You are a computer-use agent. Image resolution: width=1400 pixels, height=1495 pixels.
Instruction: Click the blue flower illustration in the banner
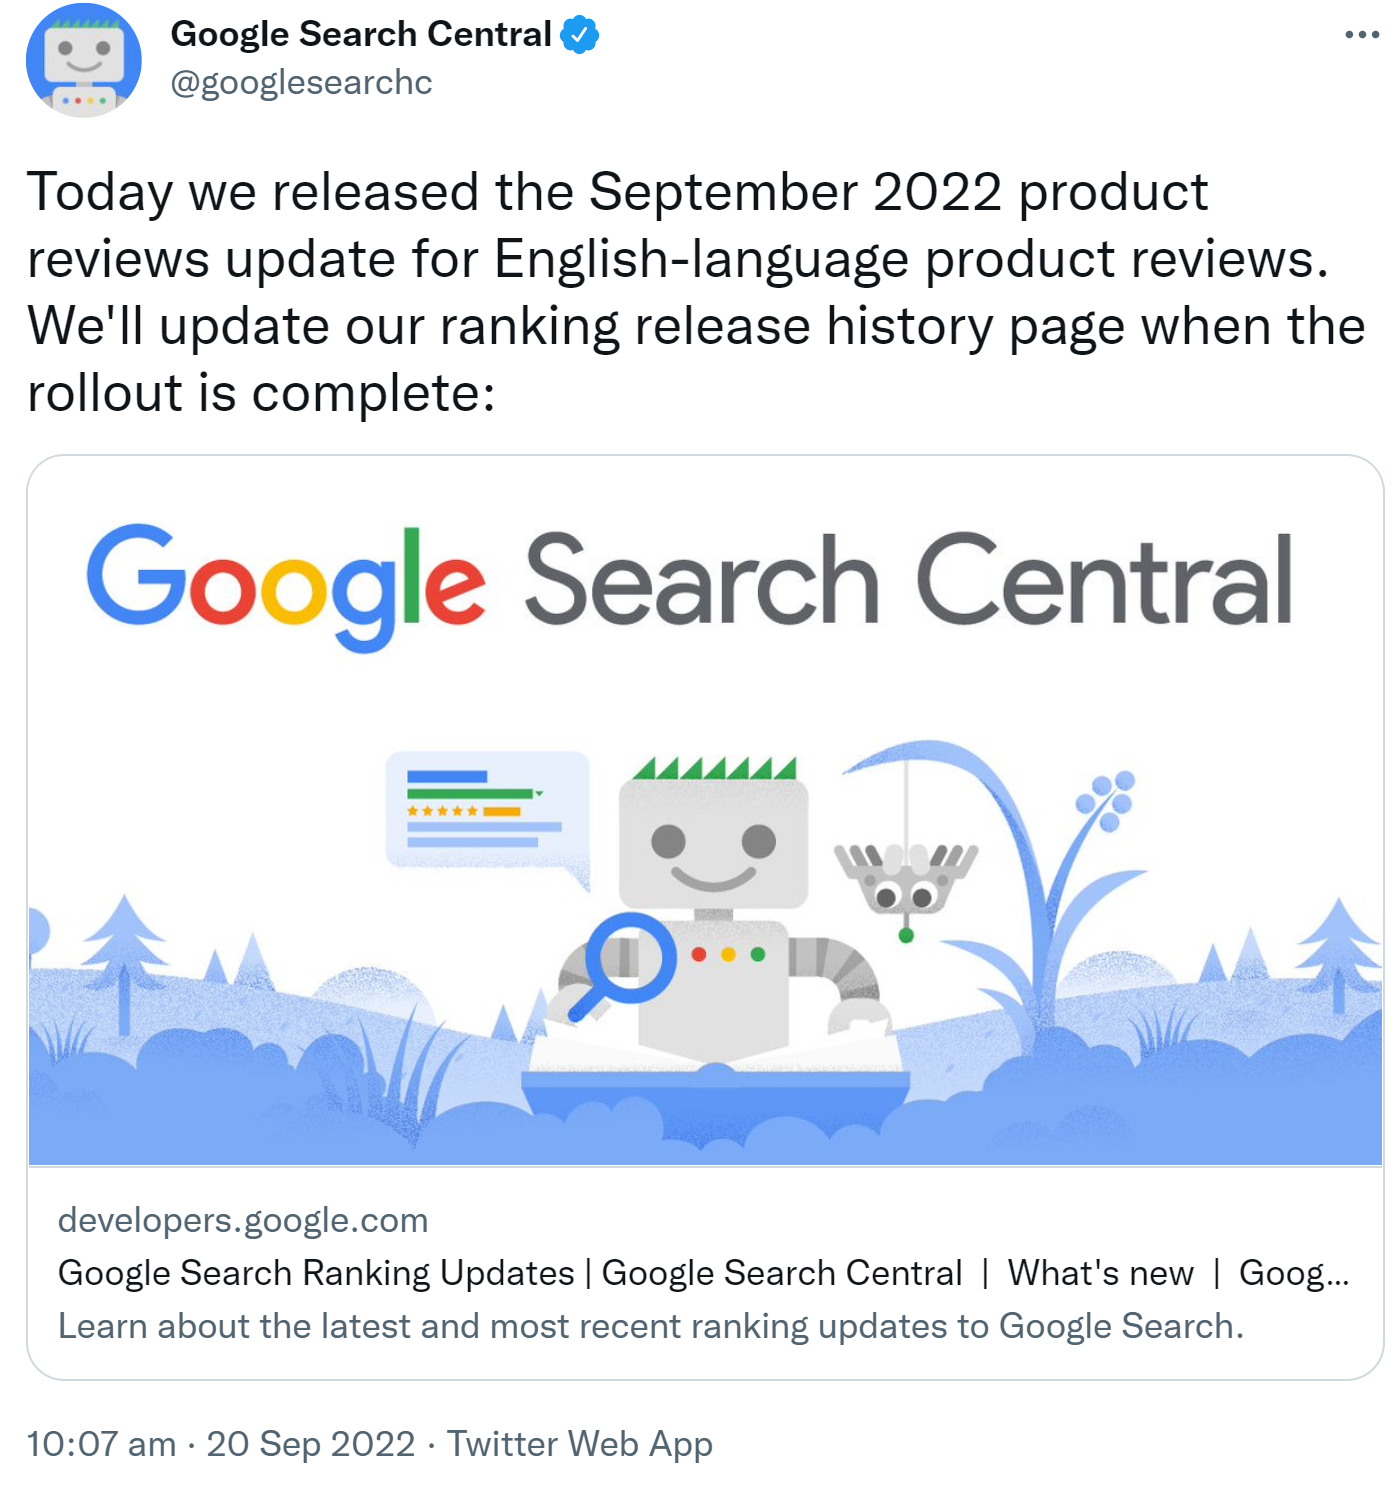pos(1105,800)
